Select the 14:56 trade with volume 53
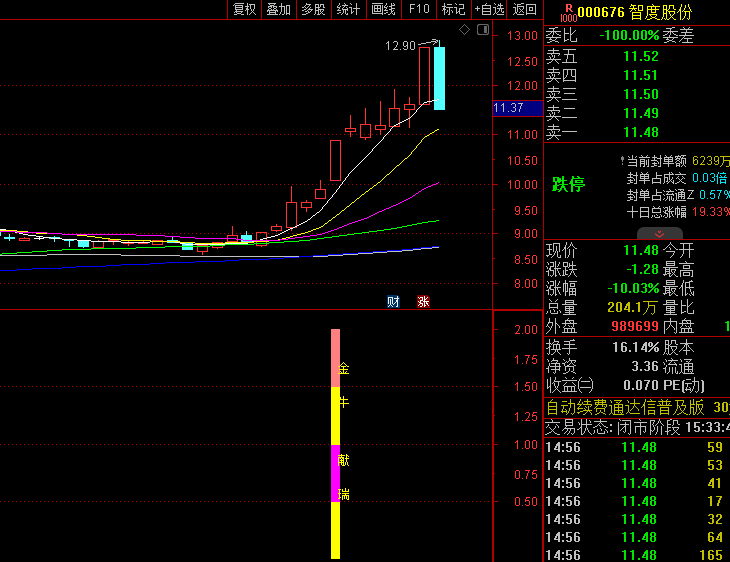This screenshot has width=730, height=562. point(637,465)
